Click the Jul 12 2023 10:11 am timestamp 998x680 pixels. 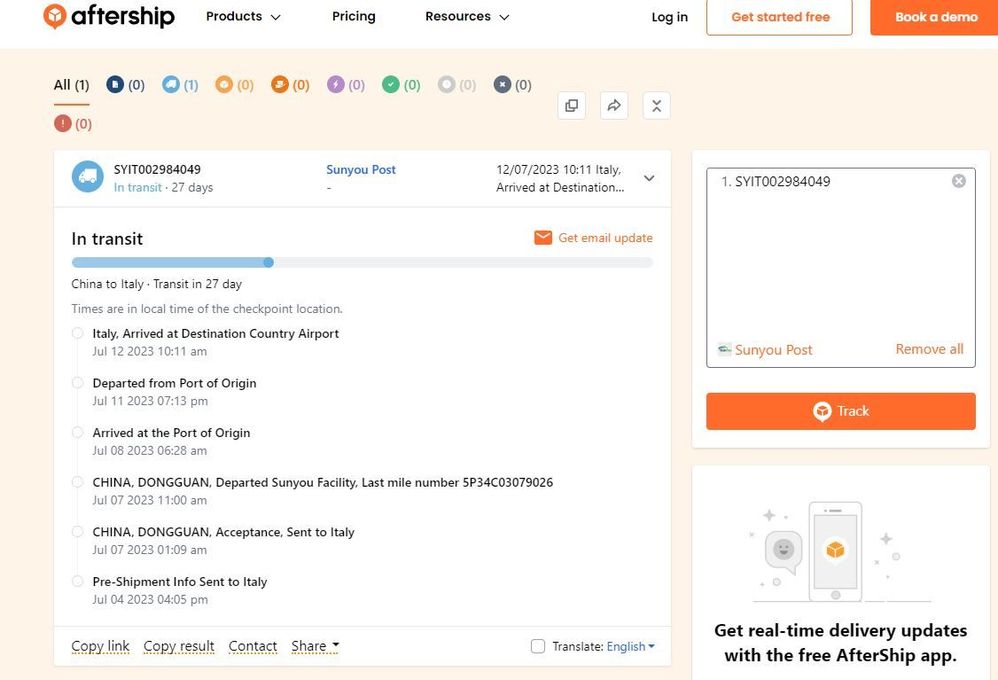[x=150, y=351]
